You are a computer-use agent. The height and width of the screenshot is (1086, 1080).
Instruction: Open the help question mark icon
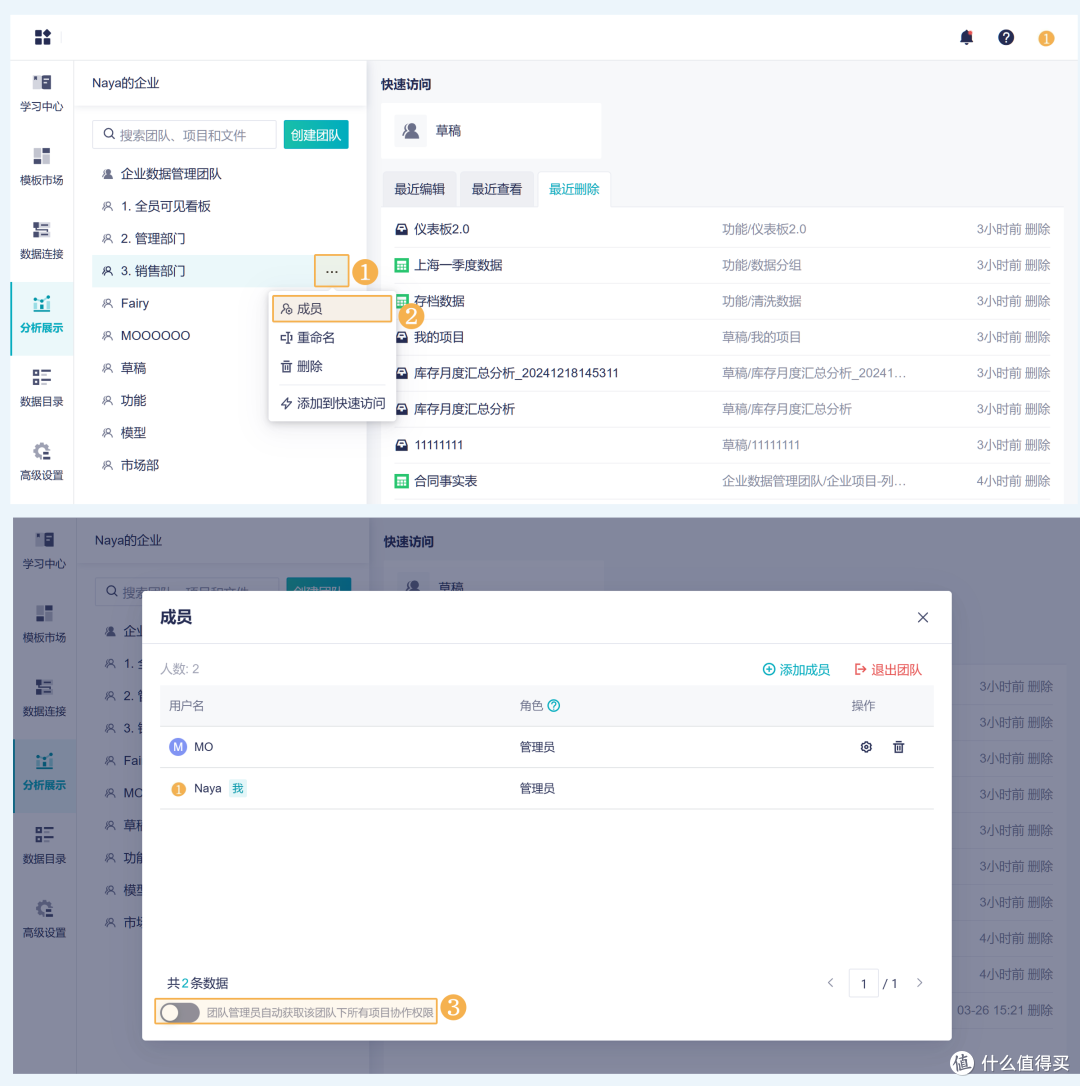[x=1006, y=37]
